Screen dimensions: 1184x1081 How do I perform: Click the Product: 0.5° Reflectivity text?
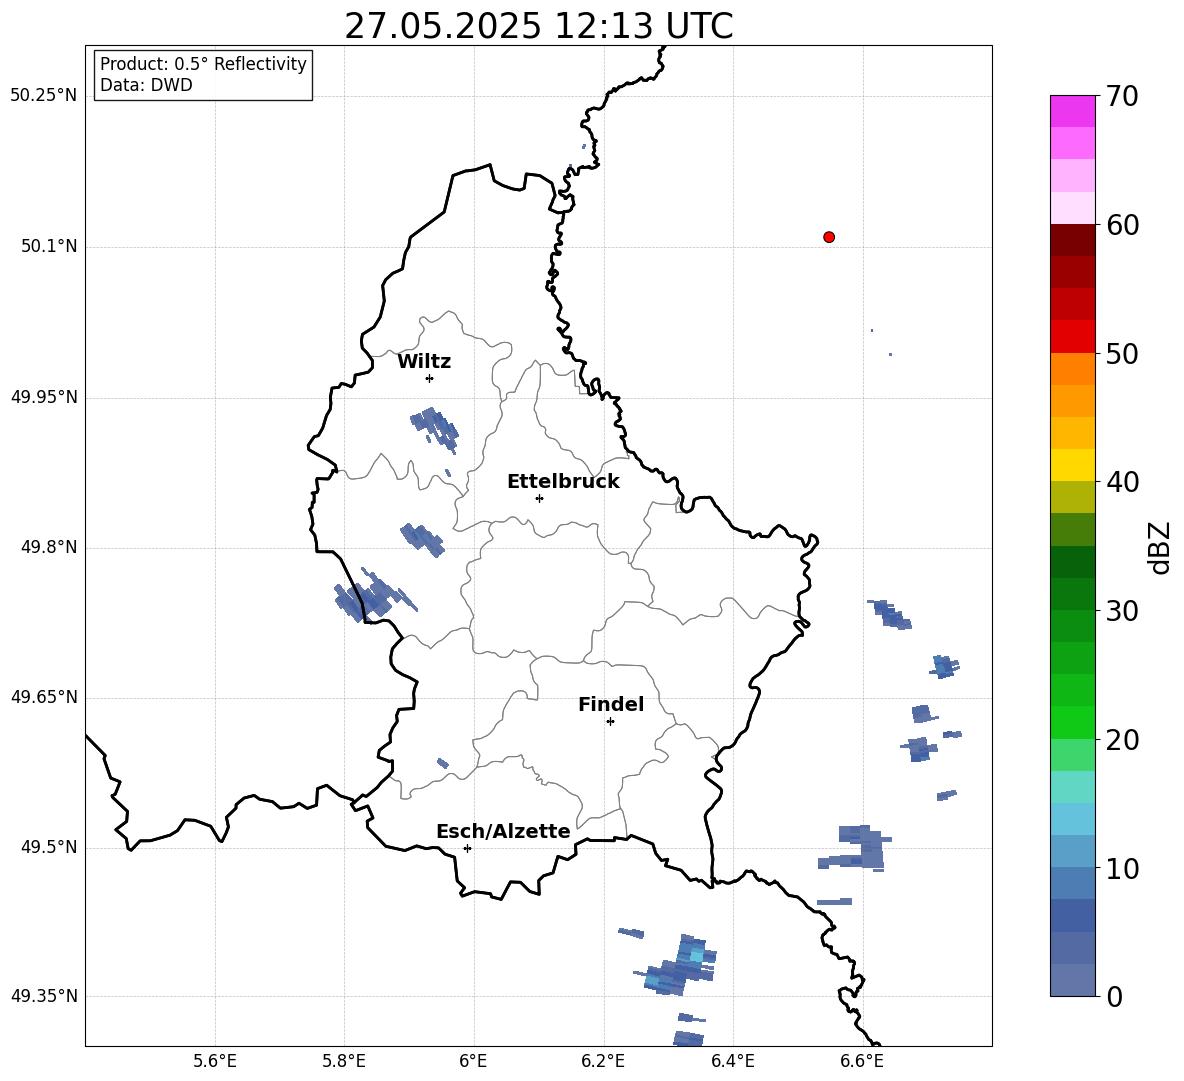[x=203, y=63]
